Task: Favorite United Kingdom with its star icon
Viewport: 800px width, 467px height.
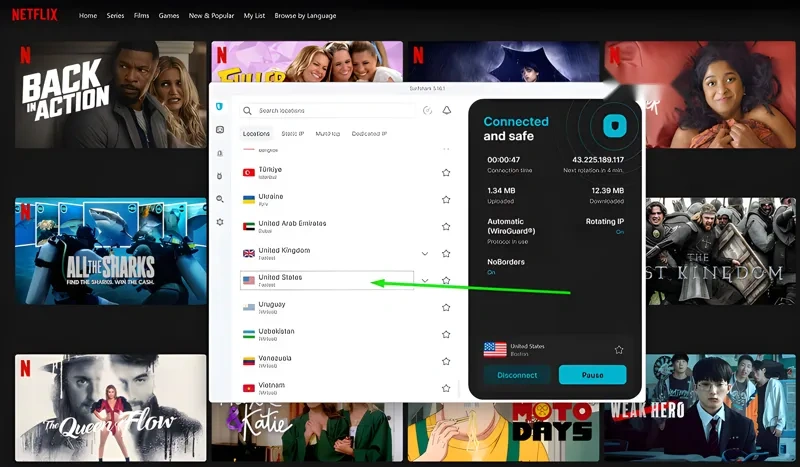Action: click(446, 254)
